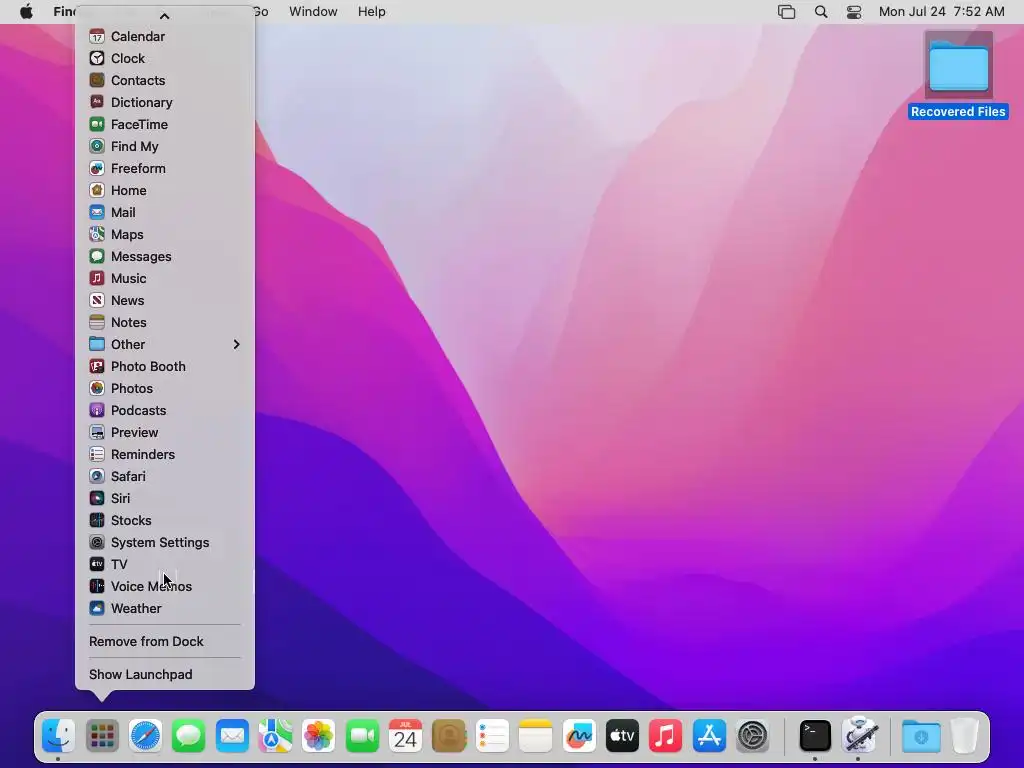Choose Photo Booth from the menu
This screenshot has height=768, width=1024.
click(165, 366)
